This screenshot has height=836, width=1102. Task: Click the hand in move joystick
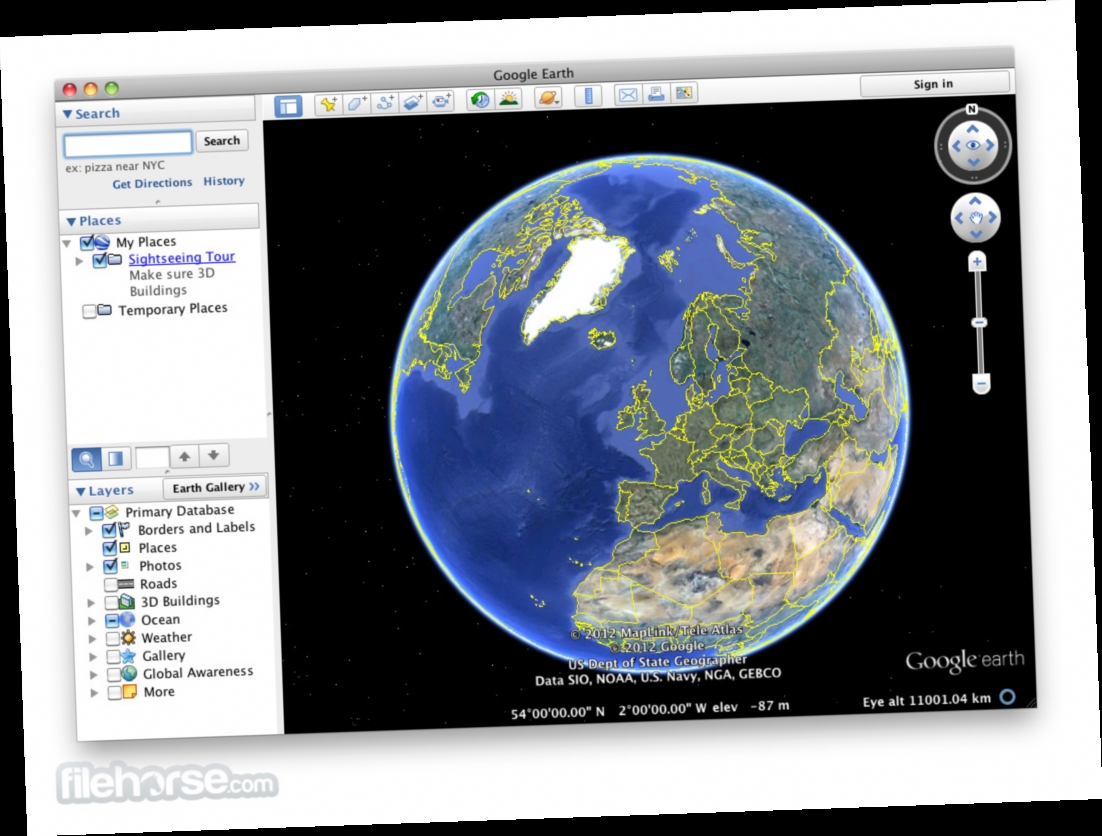(x=975, y=218)
